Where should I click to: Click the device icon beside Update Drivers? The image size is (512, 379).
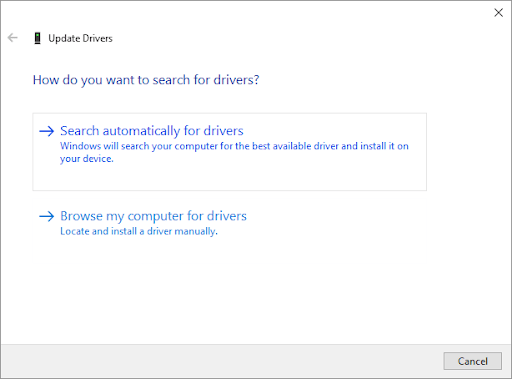(38, 38)
